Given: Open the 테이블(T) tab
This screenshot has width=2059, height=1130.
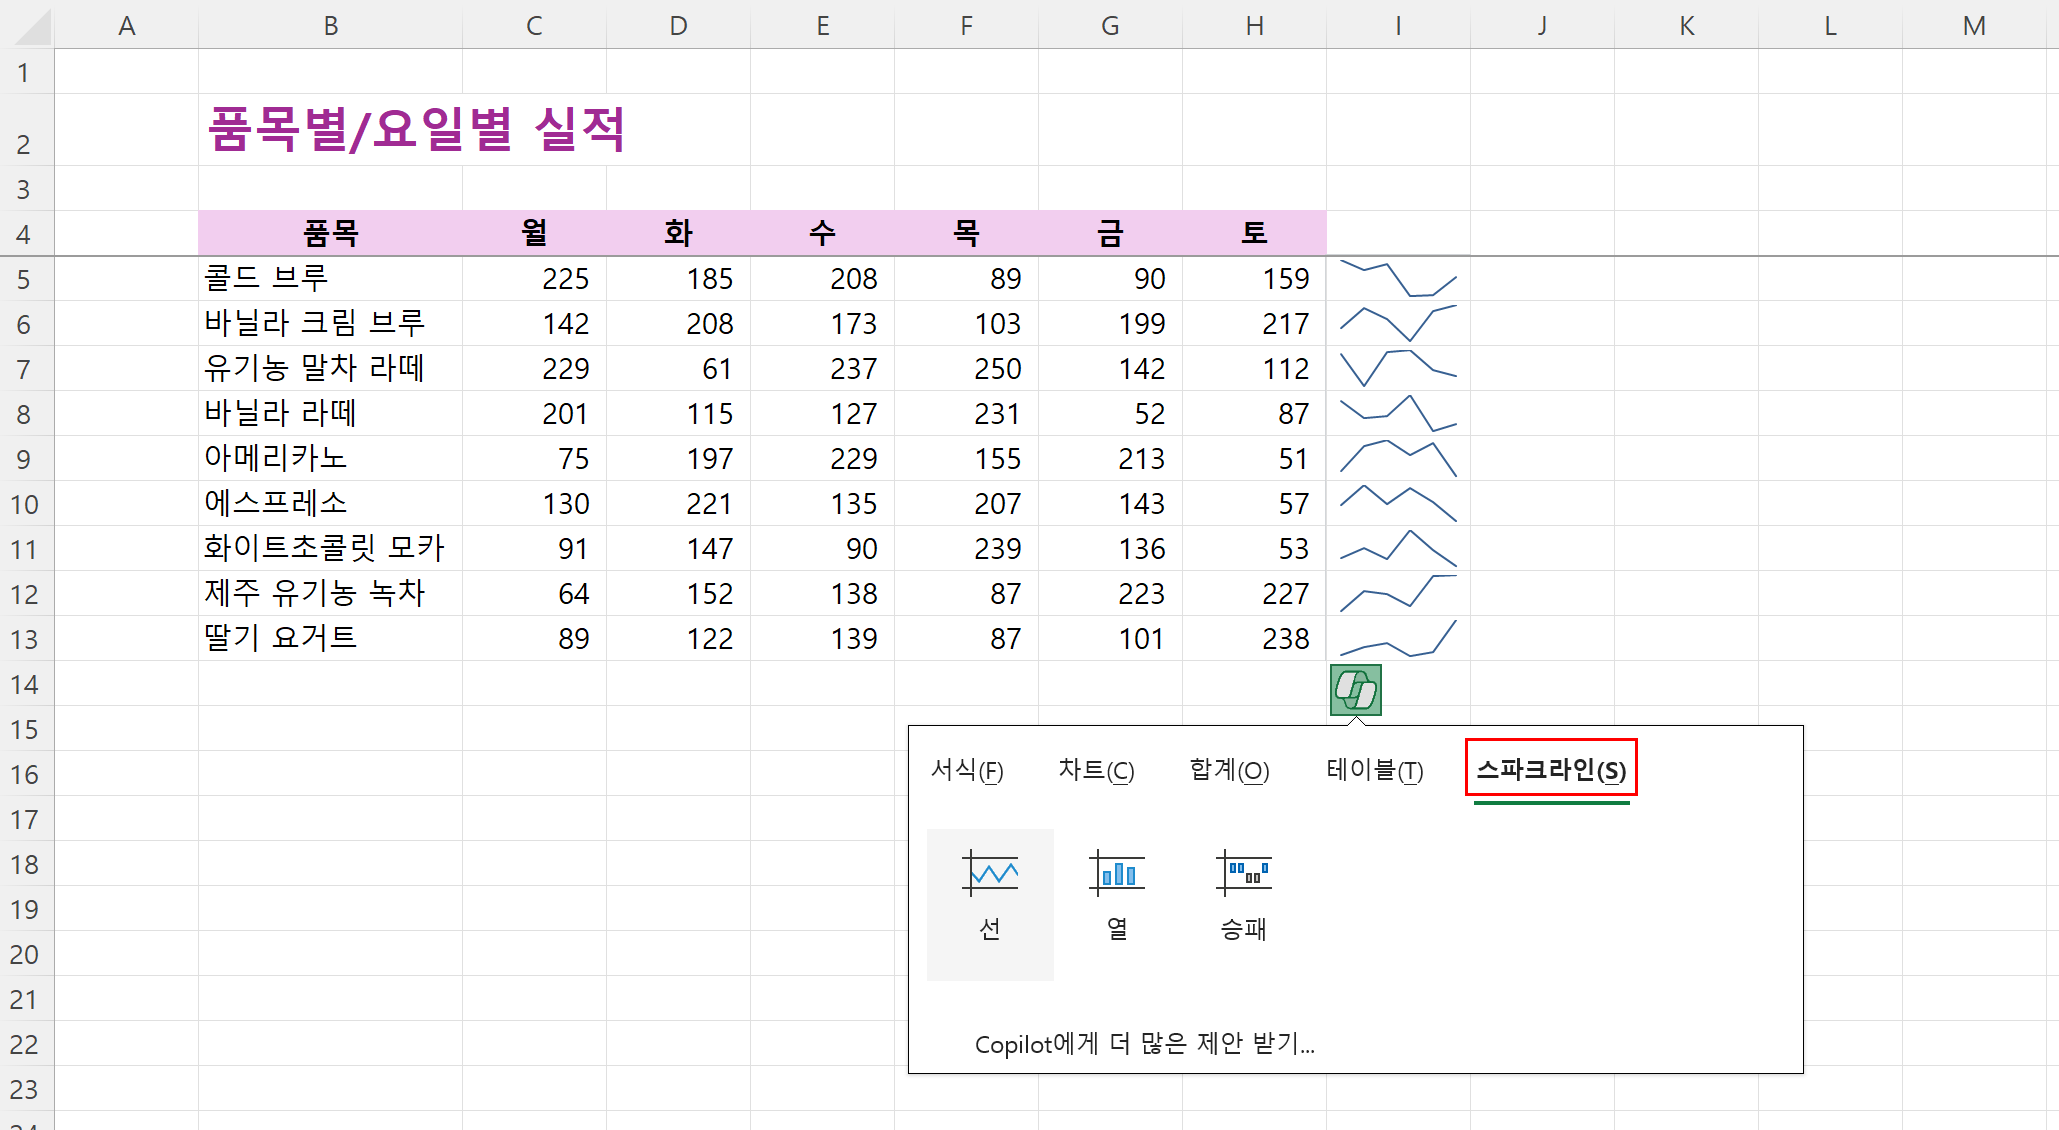Looking at the screenshot, I should [x=1374, y=770].
